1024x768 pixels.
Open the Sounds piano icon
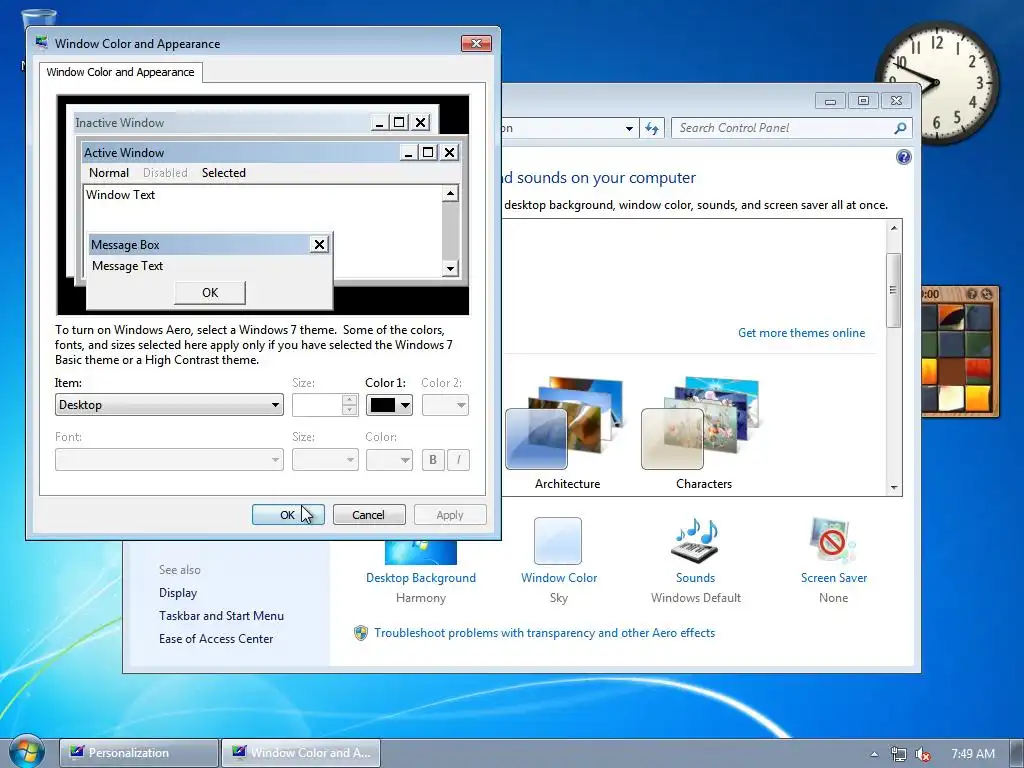[695, 541]
